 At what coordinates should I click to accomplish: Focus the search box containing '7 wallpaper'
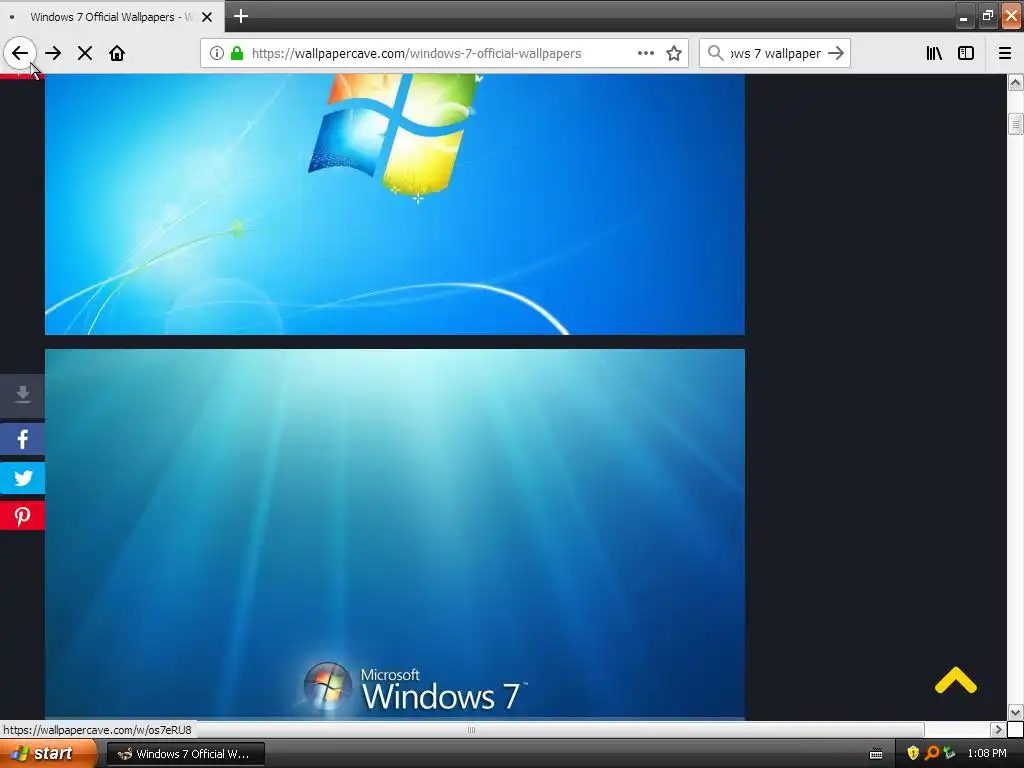(x=775, y=53)
